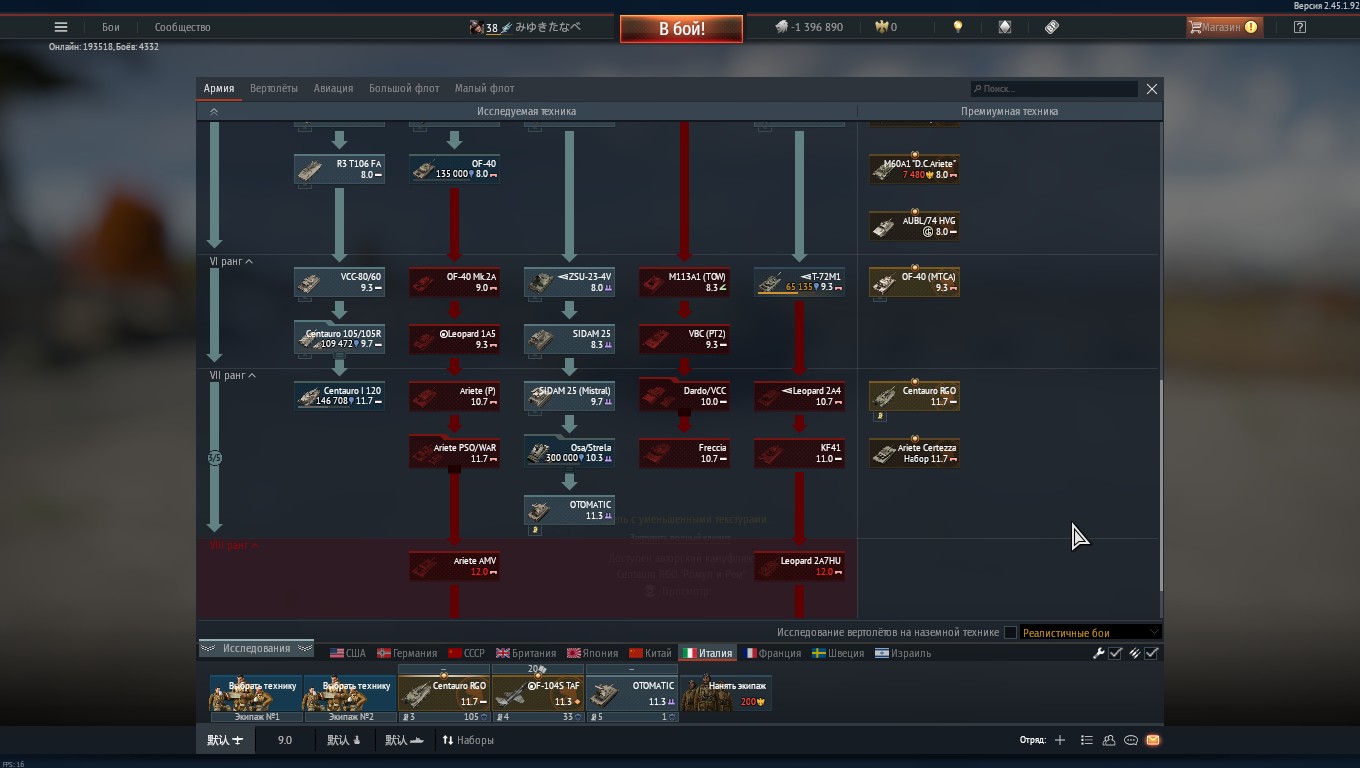Image resolution: width=1360 pixels, height=768 pixels.
Task: Open the battle pass ticket icon
Action: pyautogui.click(x=1052, y=27)
